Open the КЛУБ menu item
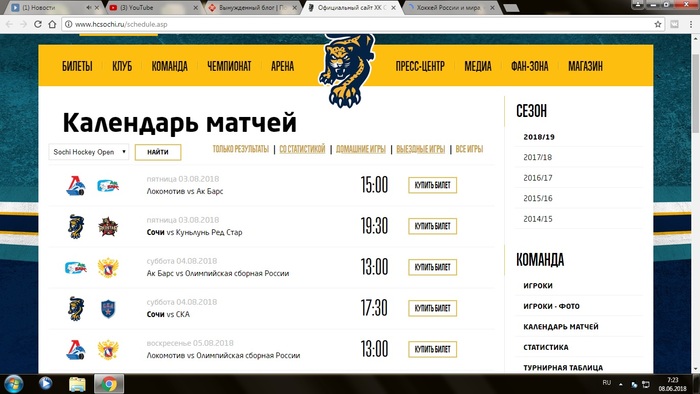Image resolution: width=700 pixels, height=394 pixels. click(x=122, y=66)
